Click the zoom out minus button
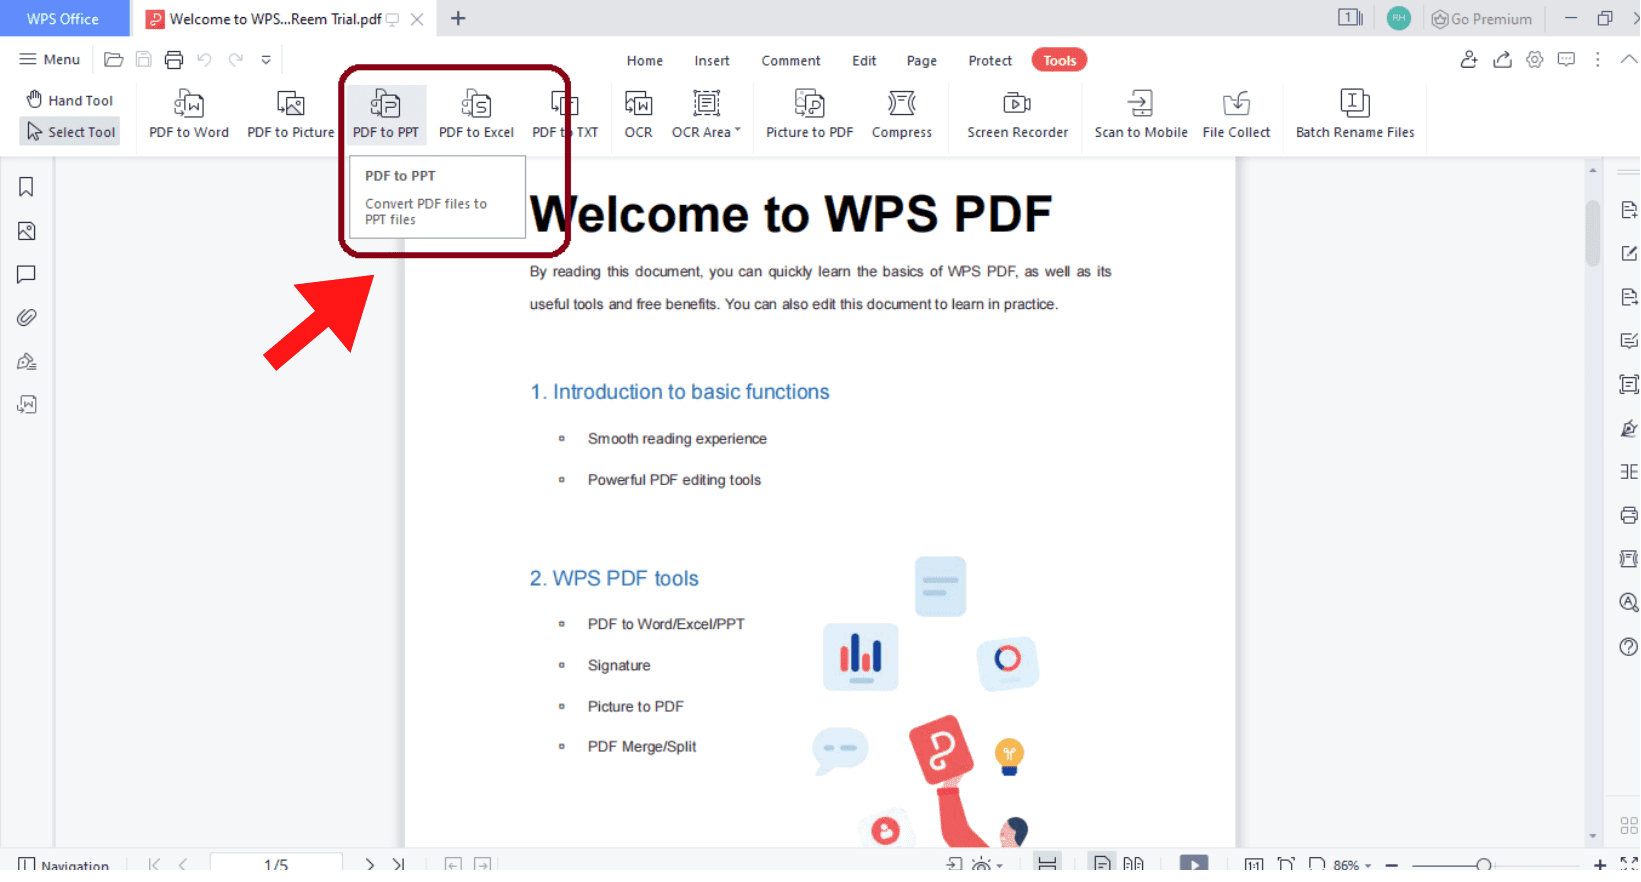The width and height of the screenshot is (1641, 882). point(1391,865)
